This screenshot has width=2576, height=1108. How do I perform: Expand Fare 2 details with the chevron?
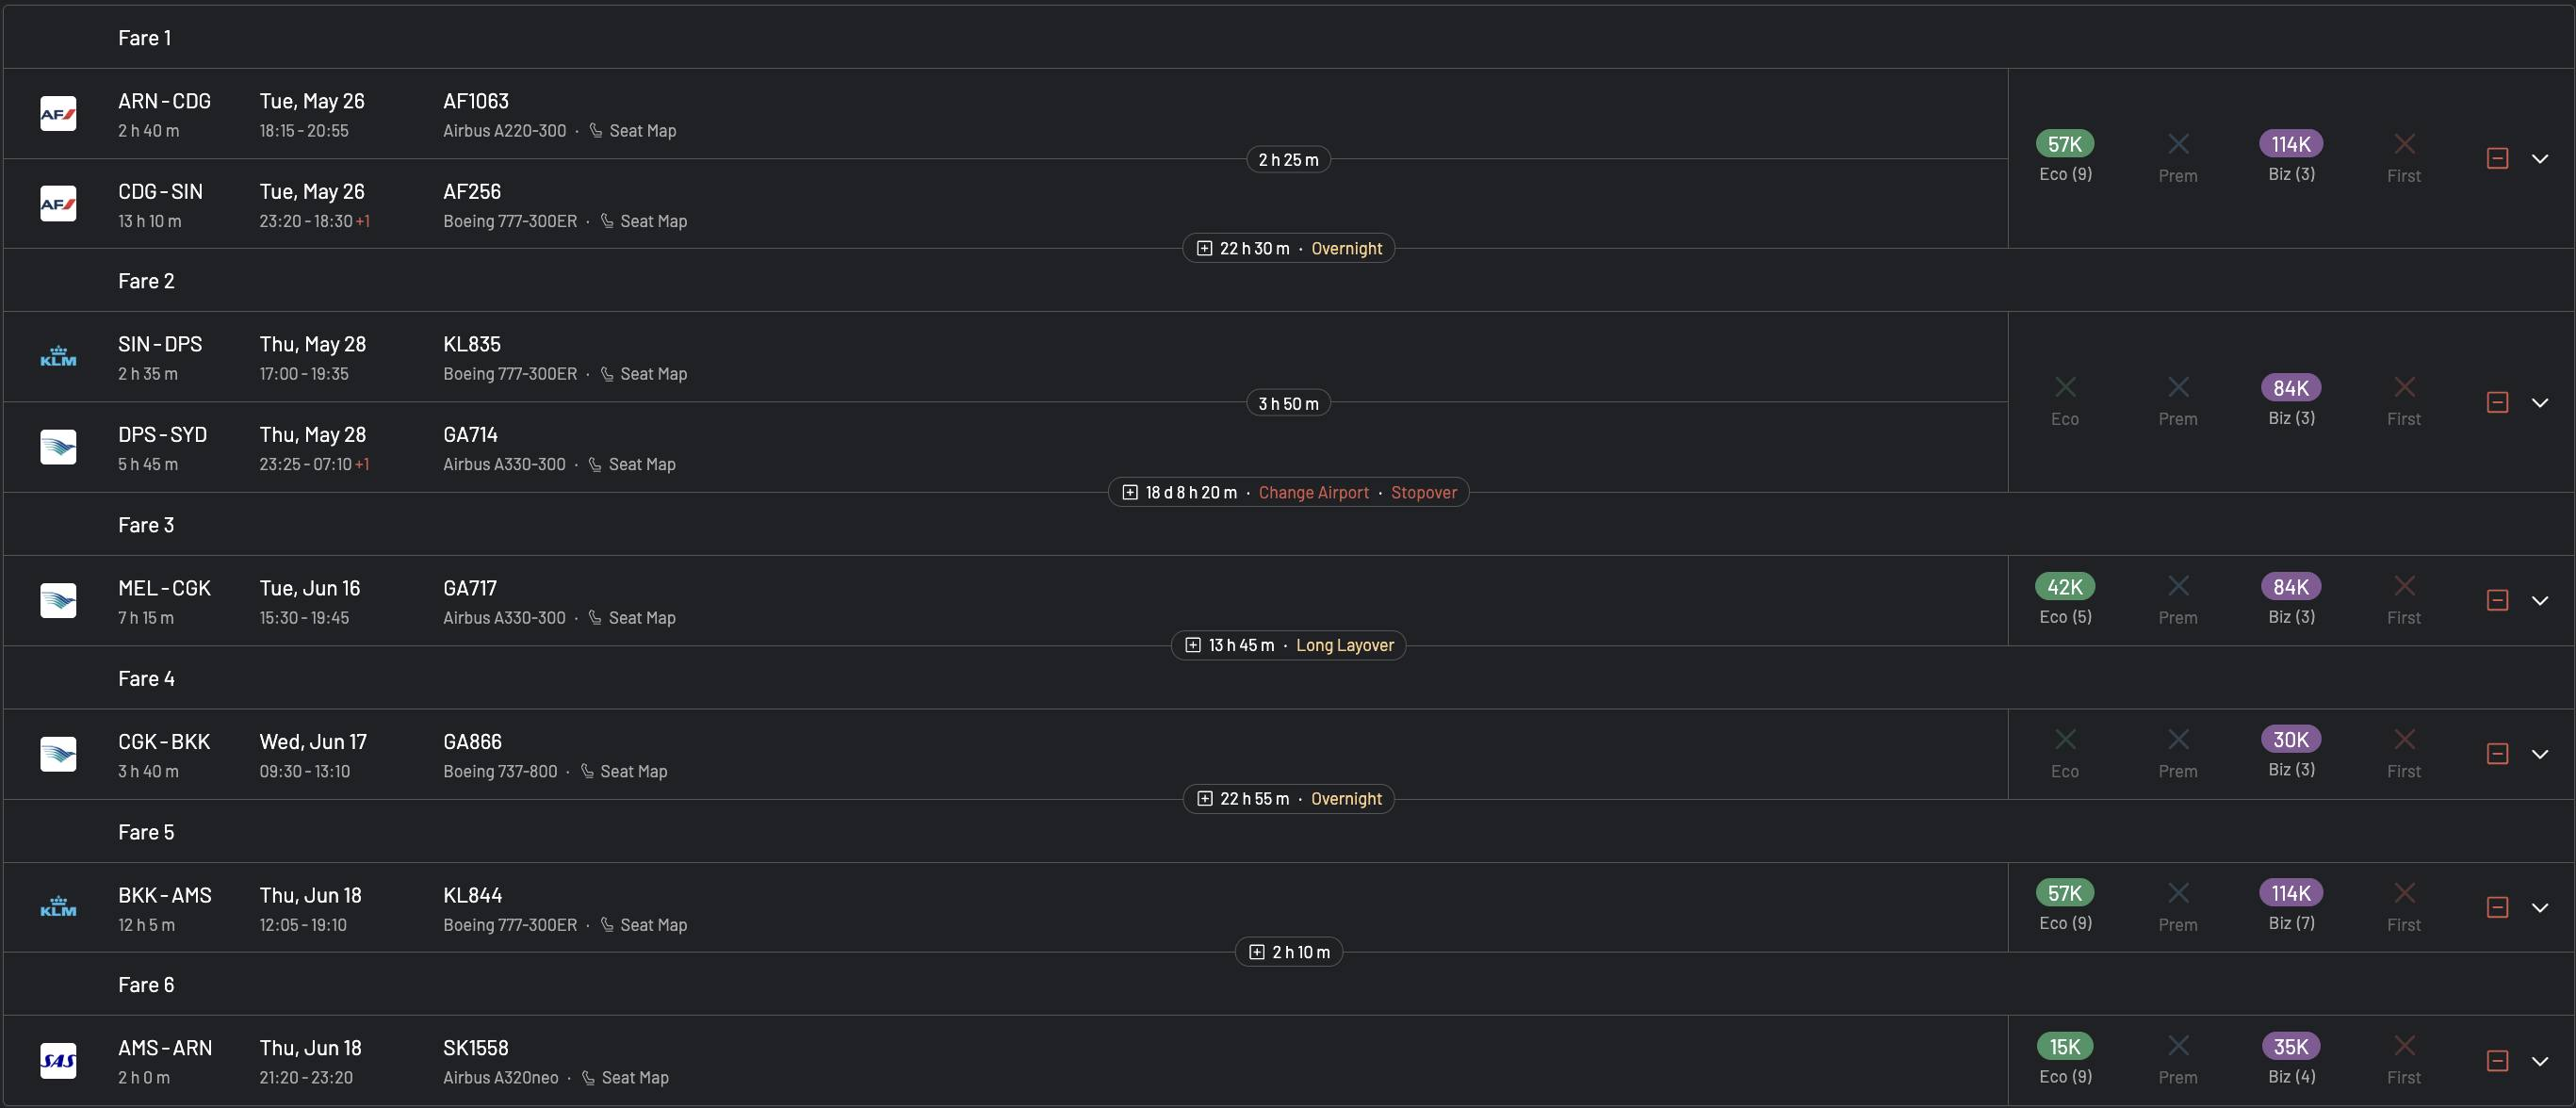pos(2540,403)
